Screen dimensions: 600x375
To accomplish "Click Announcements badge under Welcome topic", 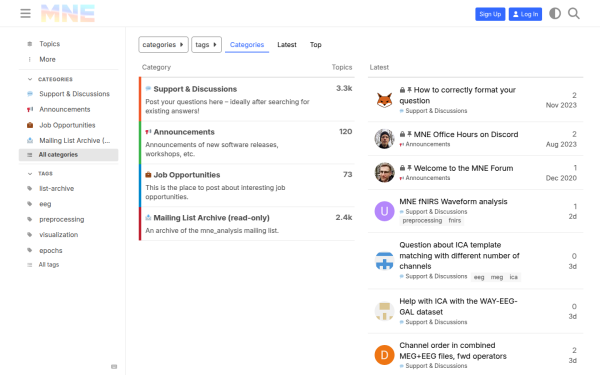I will click(x=425, y=178).
